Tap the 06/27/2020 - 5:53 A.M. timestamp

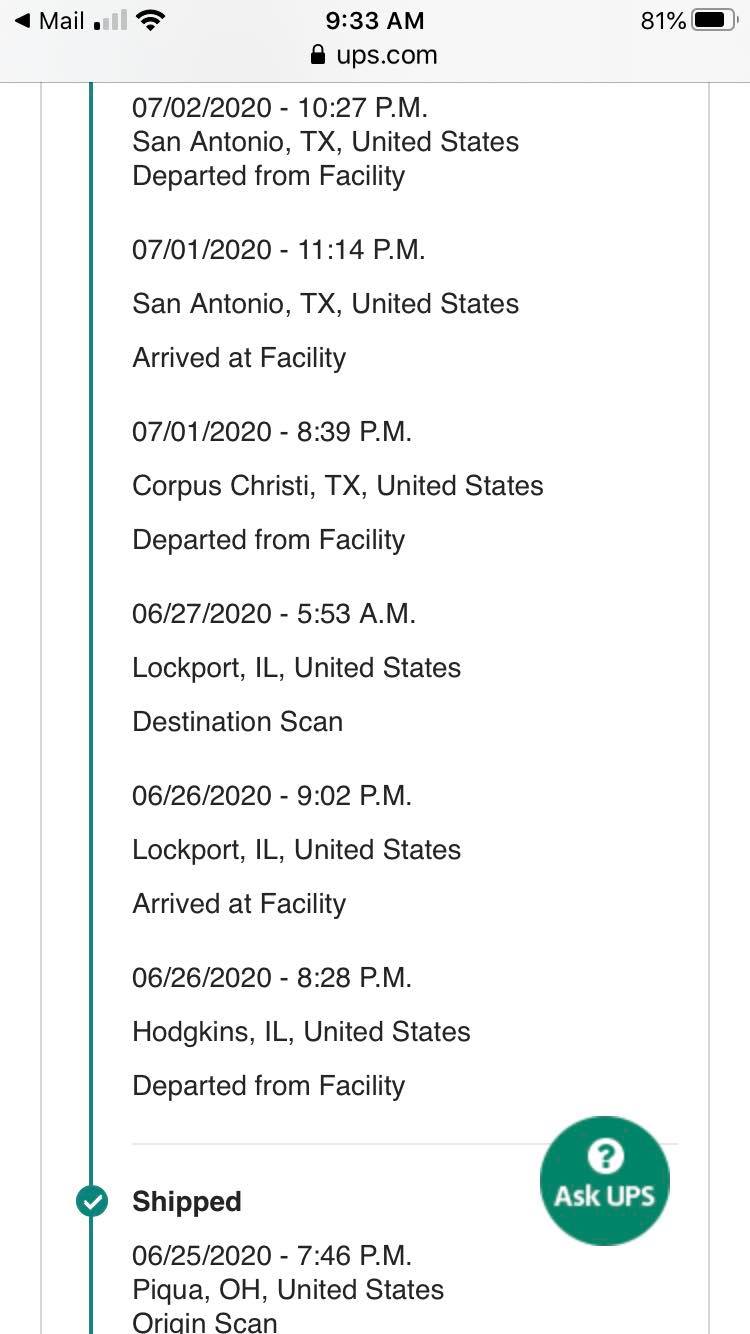pos(274,614)
